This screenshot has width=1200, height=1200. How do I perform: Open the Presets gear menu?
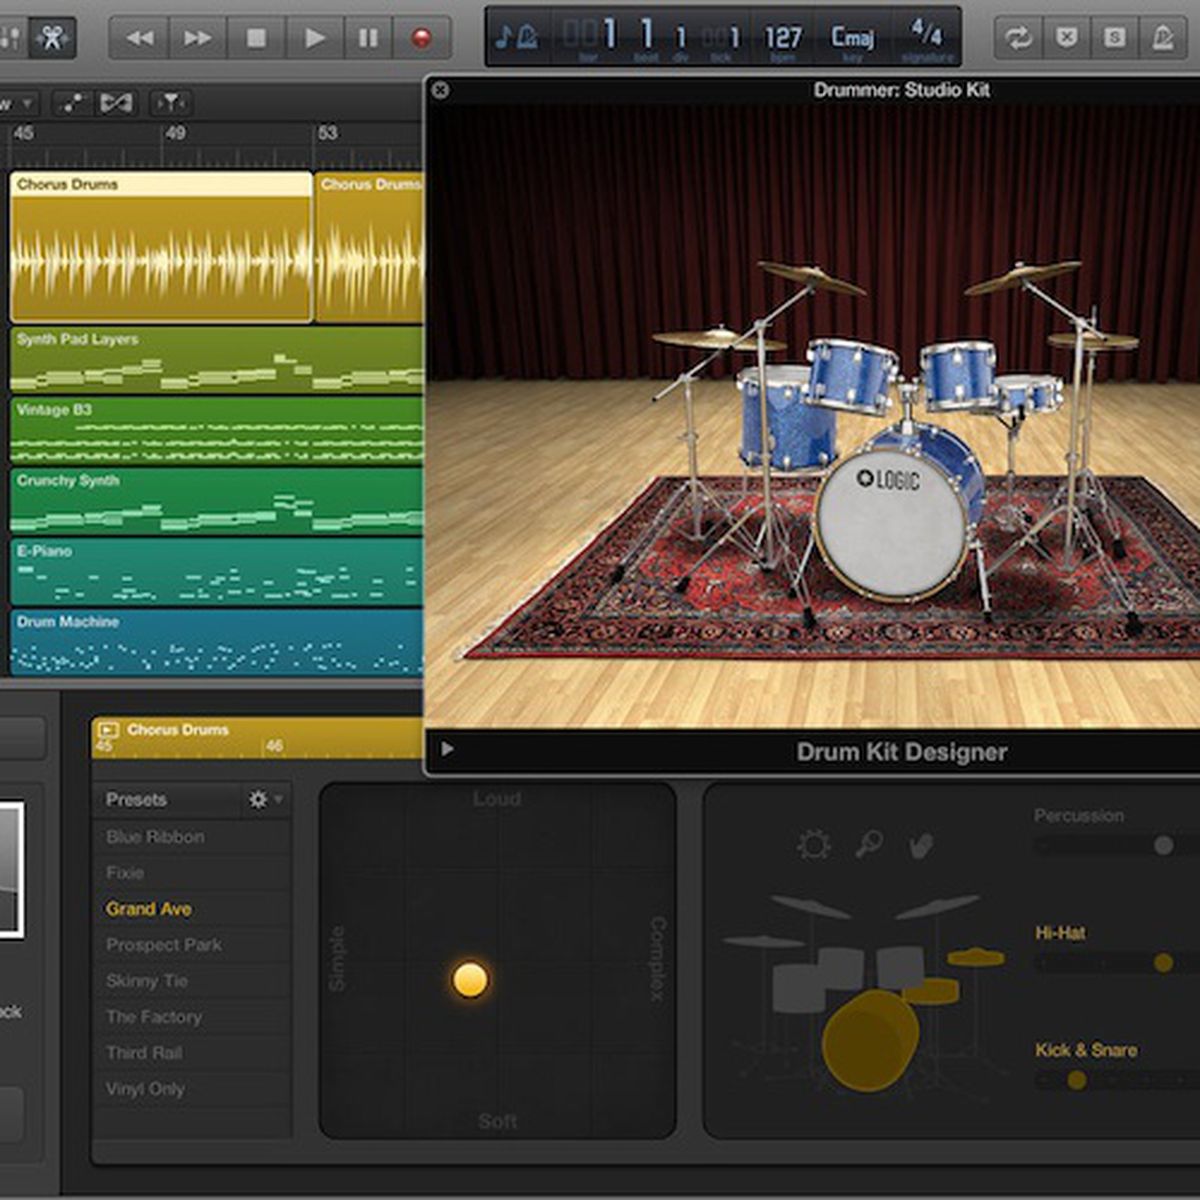(263, 799)
